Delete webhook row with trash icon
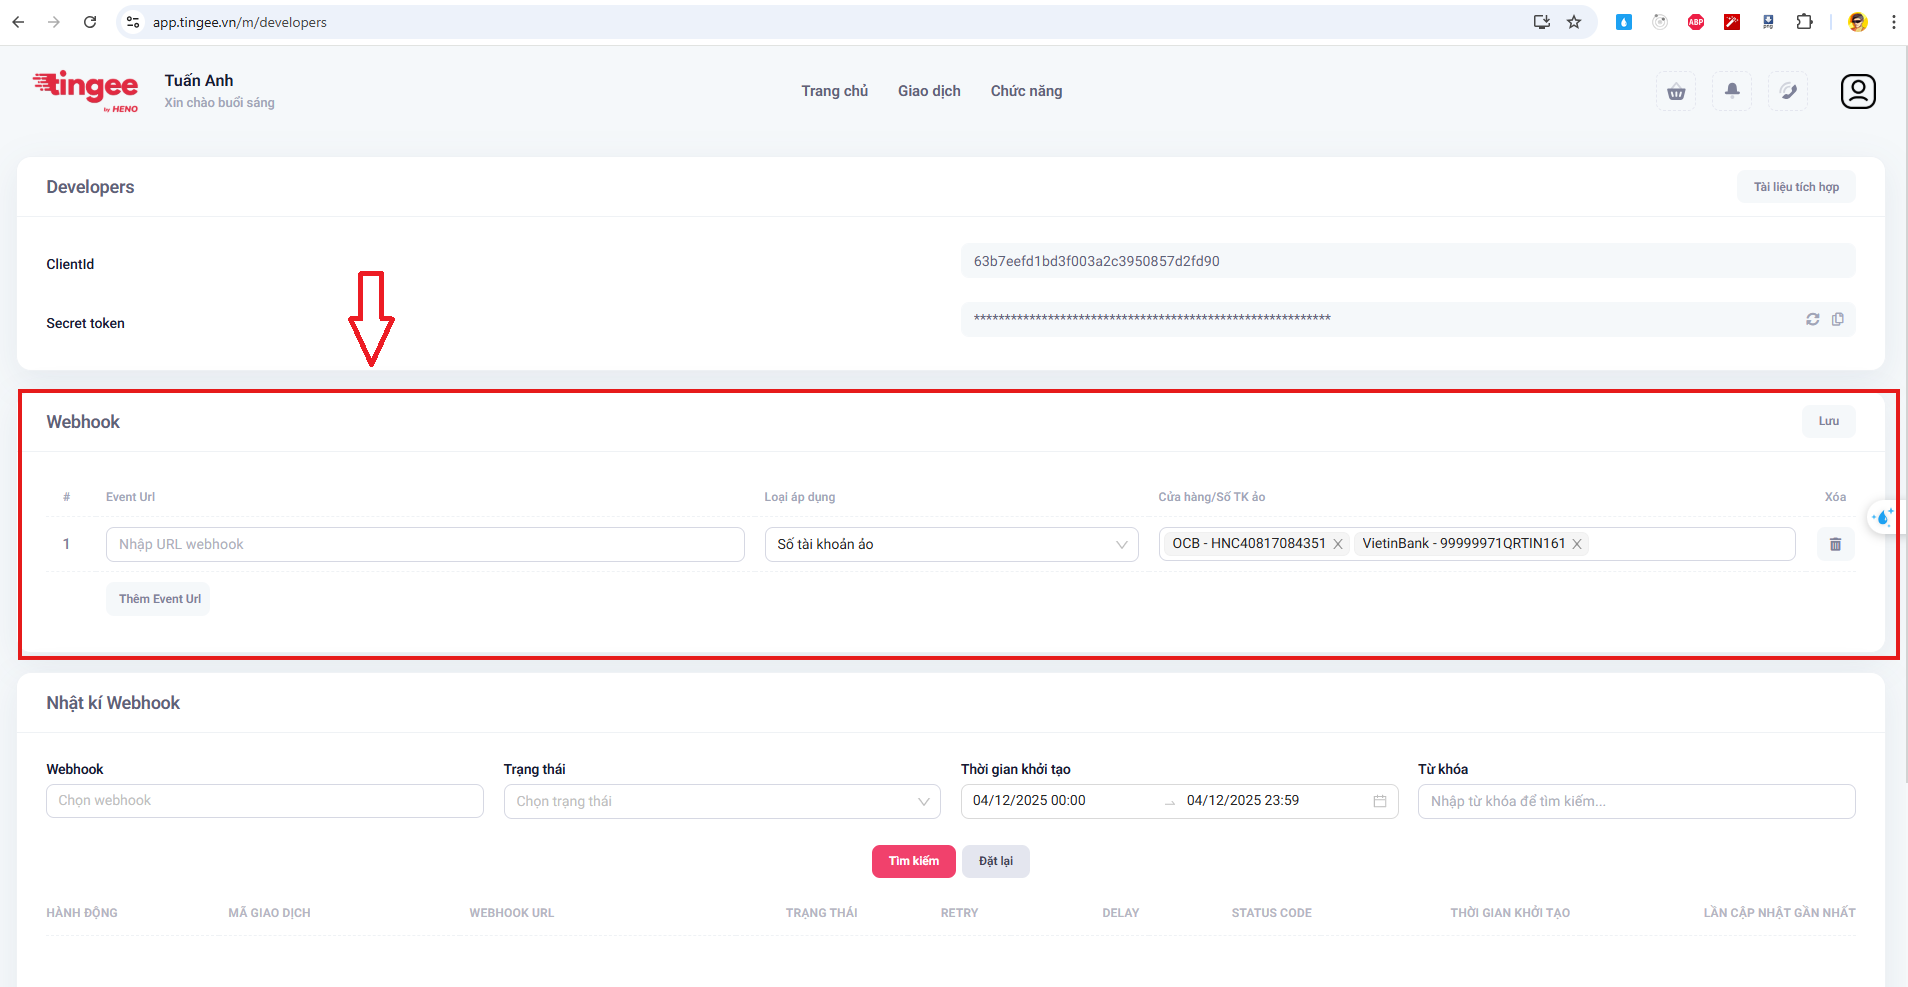The height and width of the screenshot is (987, 1908). [x=1835, y=544]
